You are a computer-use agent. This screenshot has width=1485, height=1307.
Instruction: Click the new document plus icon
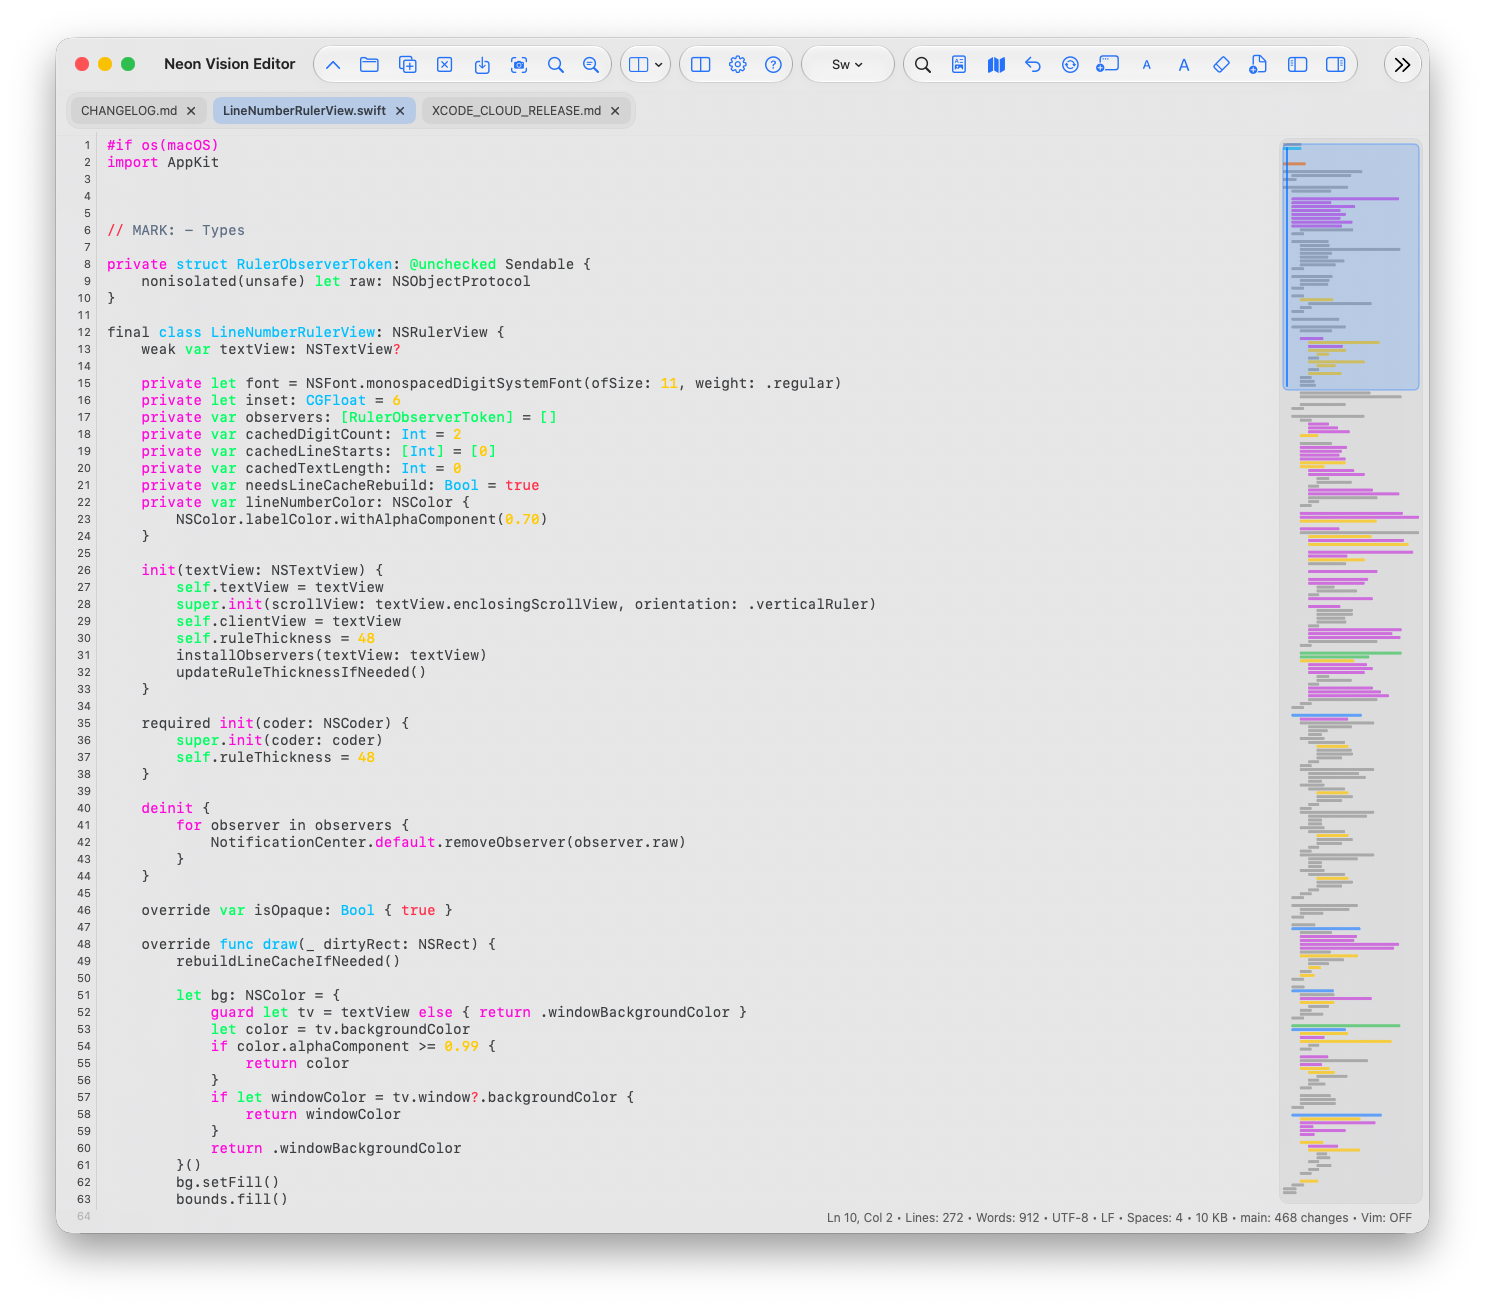click(1258, 65)
